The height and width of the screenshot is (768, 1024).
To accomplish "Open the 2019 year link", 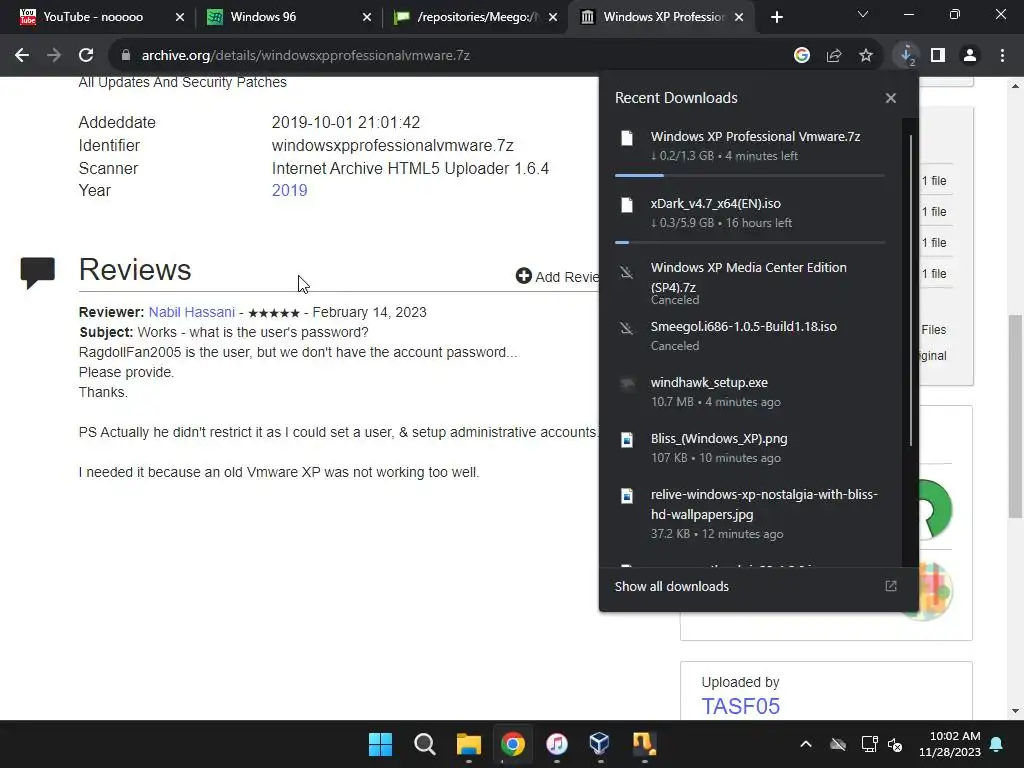I will 289,190.
